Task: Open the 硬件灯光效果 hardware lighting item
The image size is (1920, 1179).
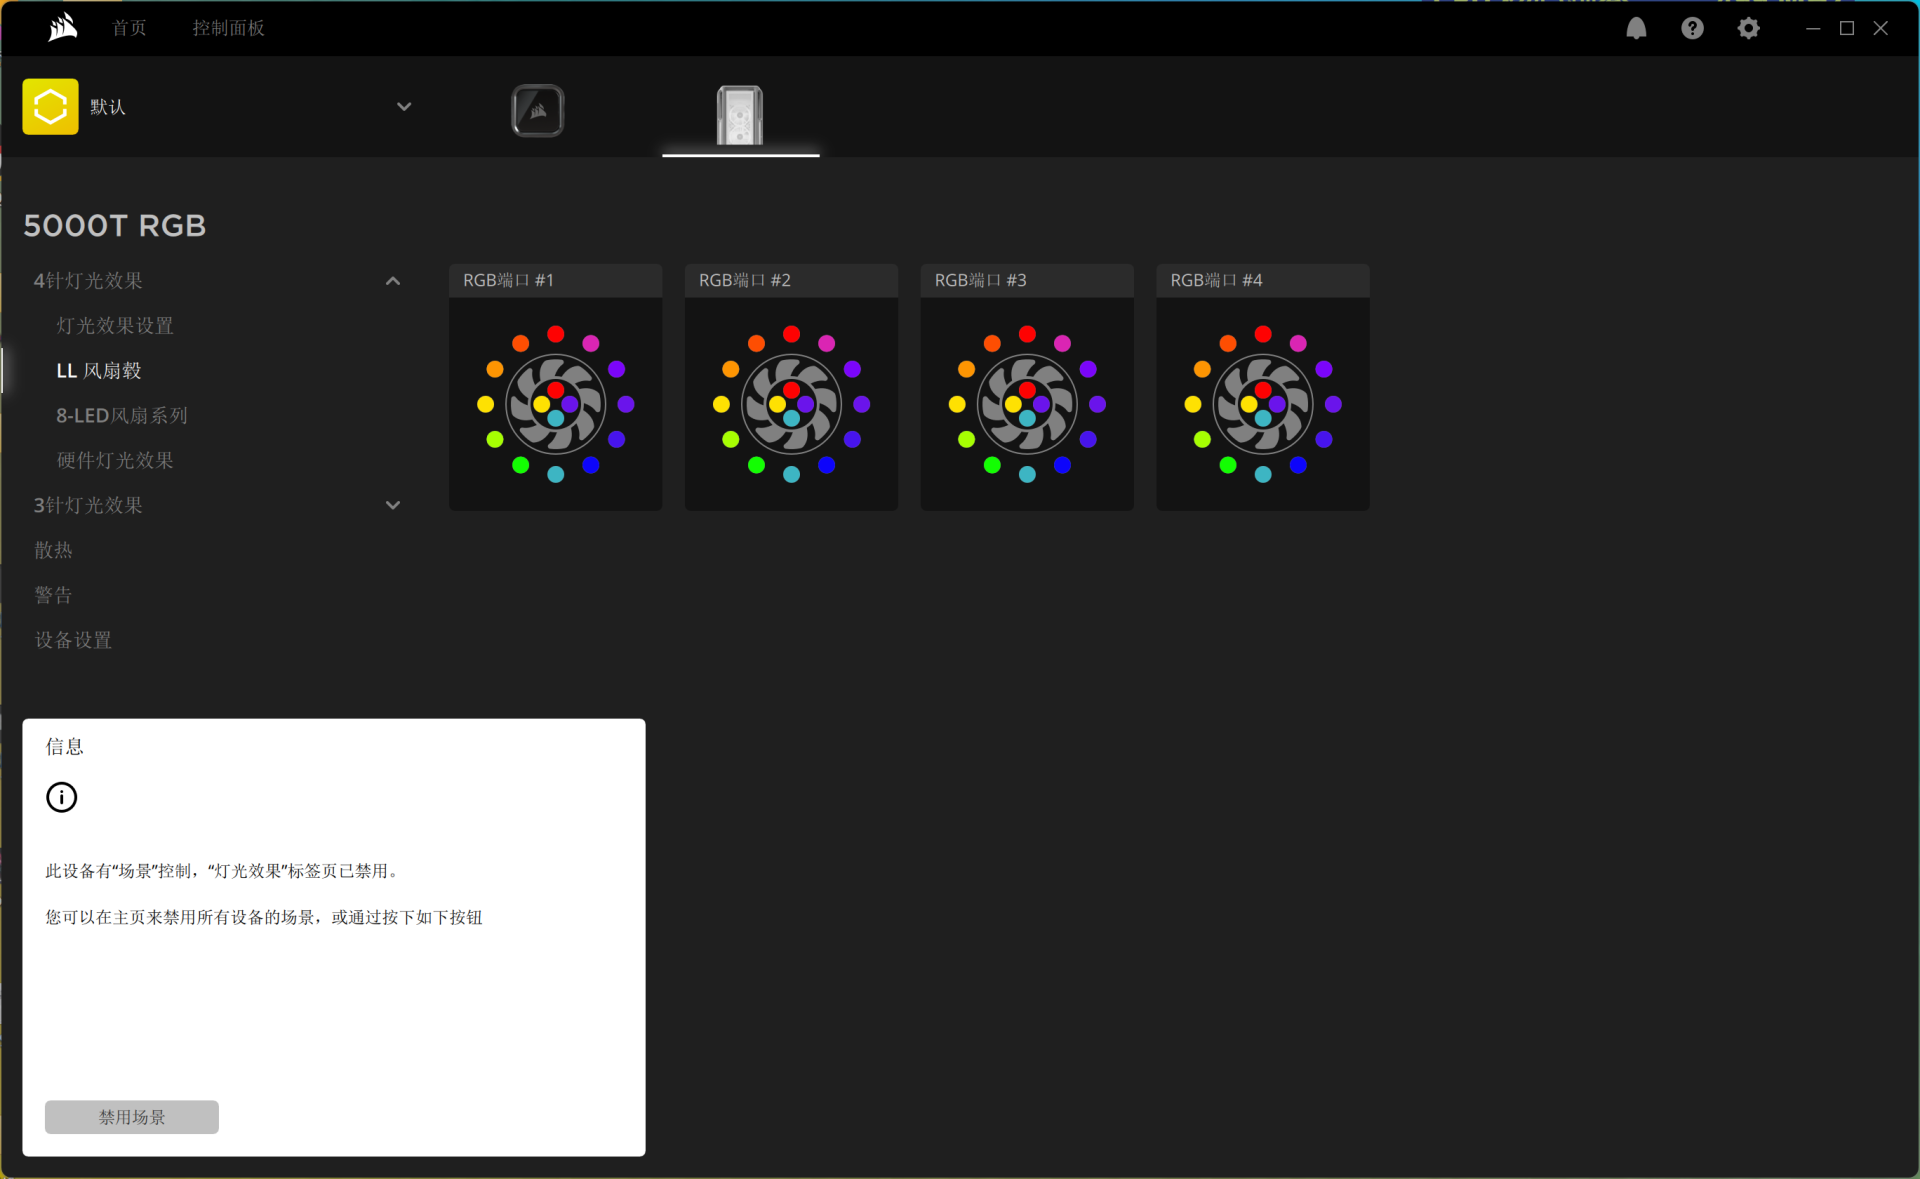Action: coord(115,460)
